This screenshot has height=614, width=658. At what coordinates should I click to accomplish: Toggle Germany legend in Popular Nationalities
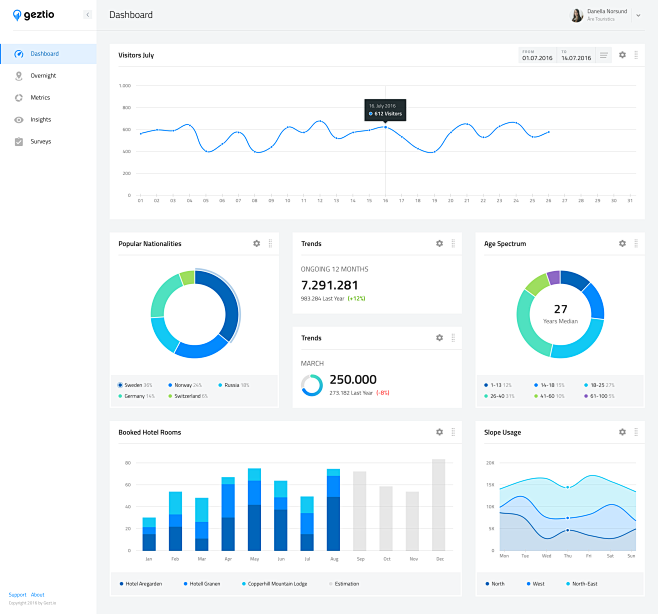tap(136, 396)
